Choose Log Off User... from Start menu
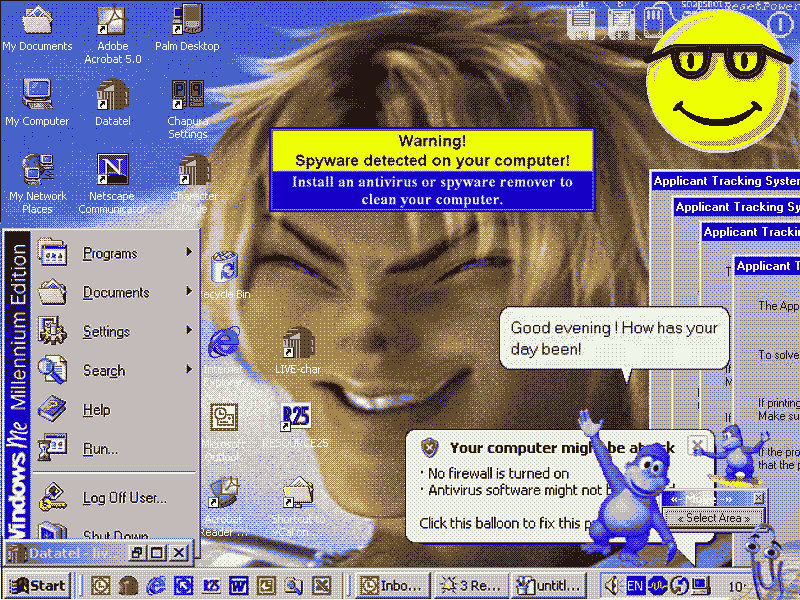Image resolution: width=800 pixels, height=600 pixels. tap(115, 497)
